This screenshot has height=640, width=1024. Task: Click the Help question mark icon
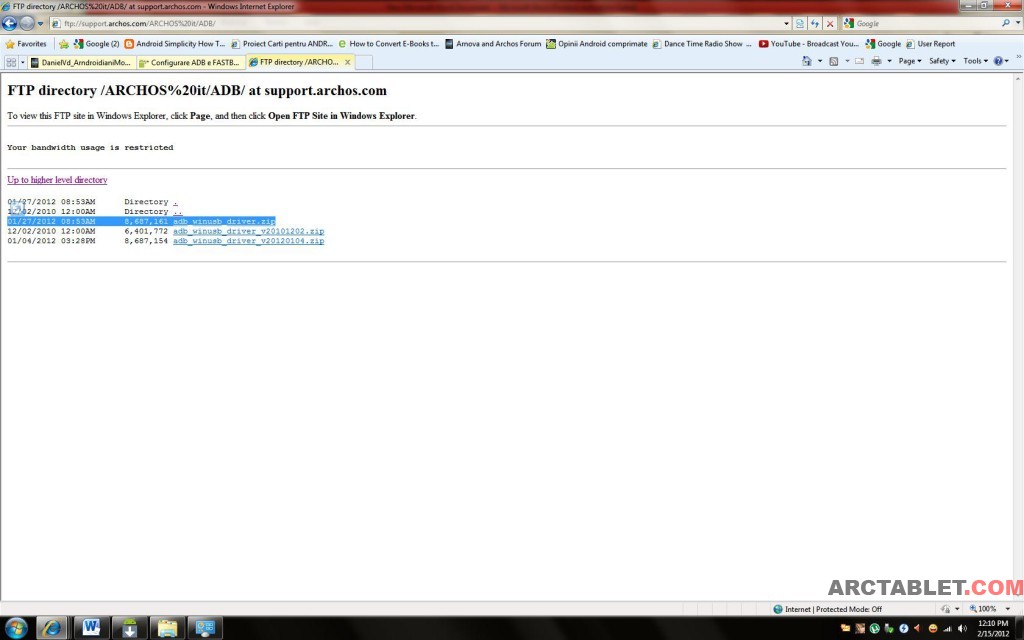click(998, 61)
